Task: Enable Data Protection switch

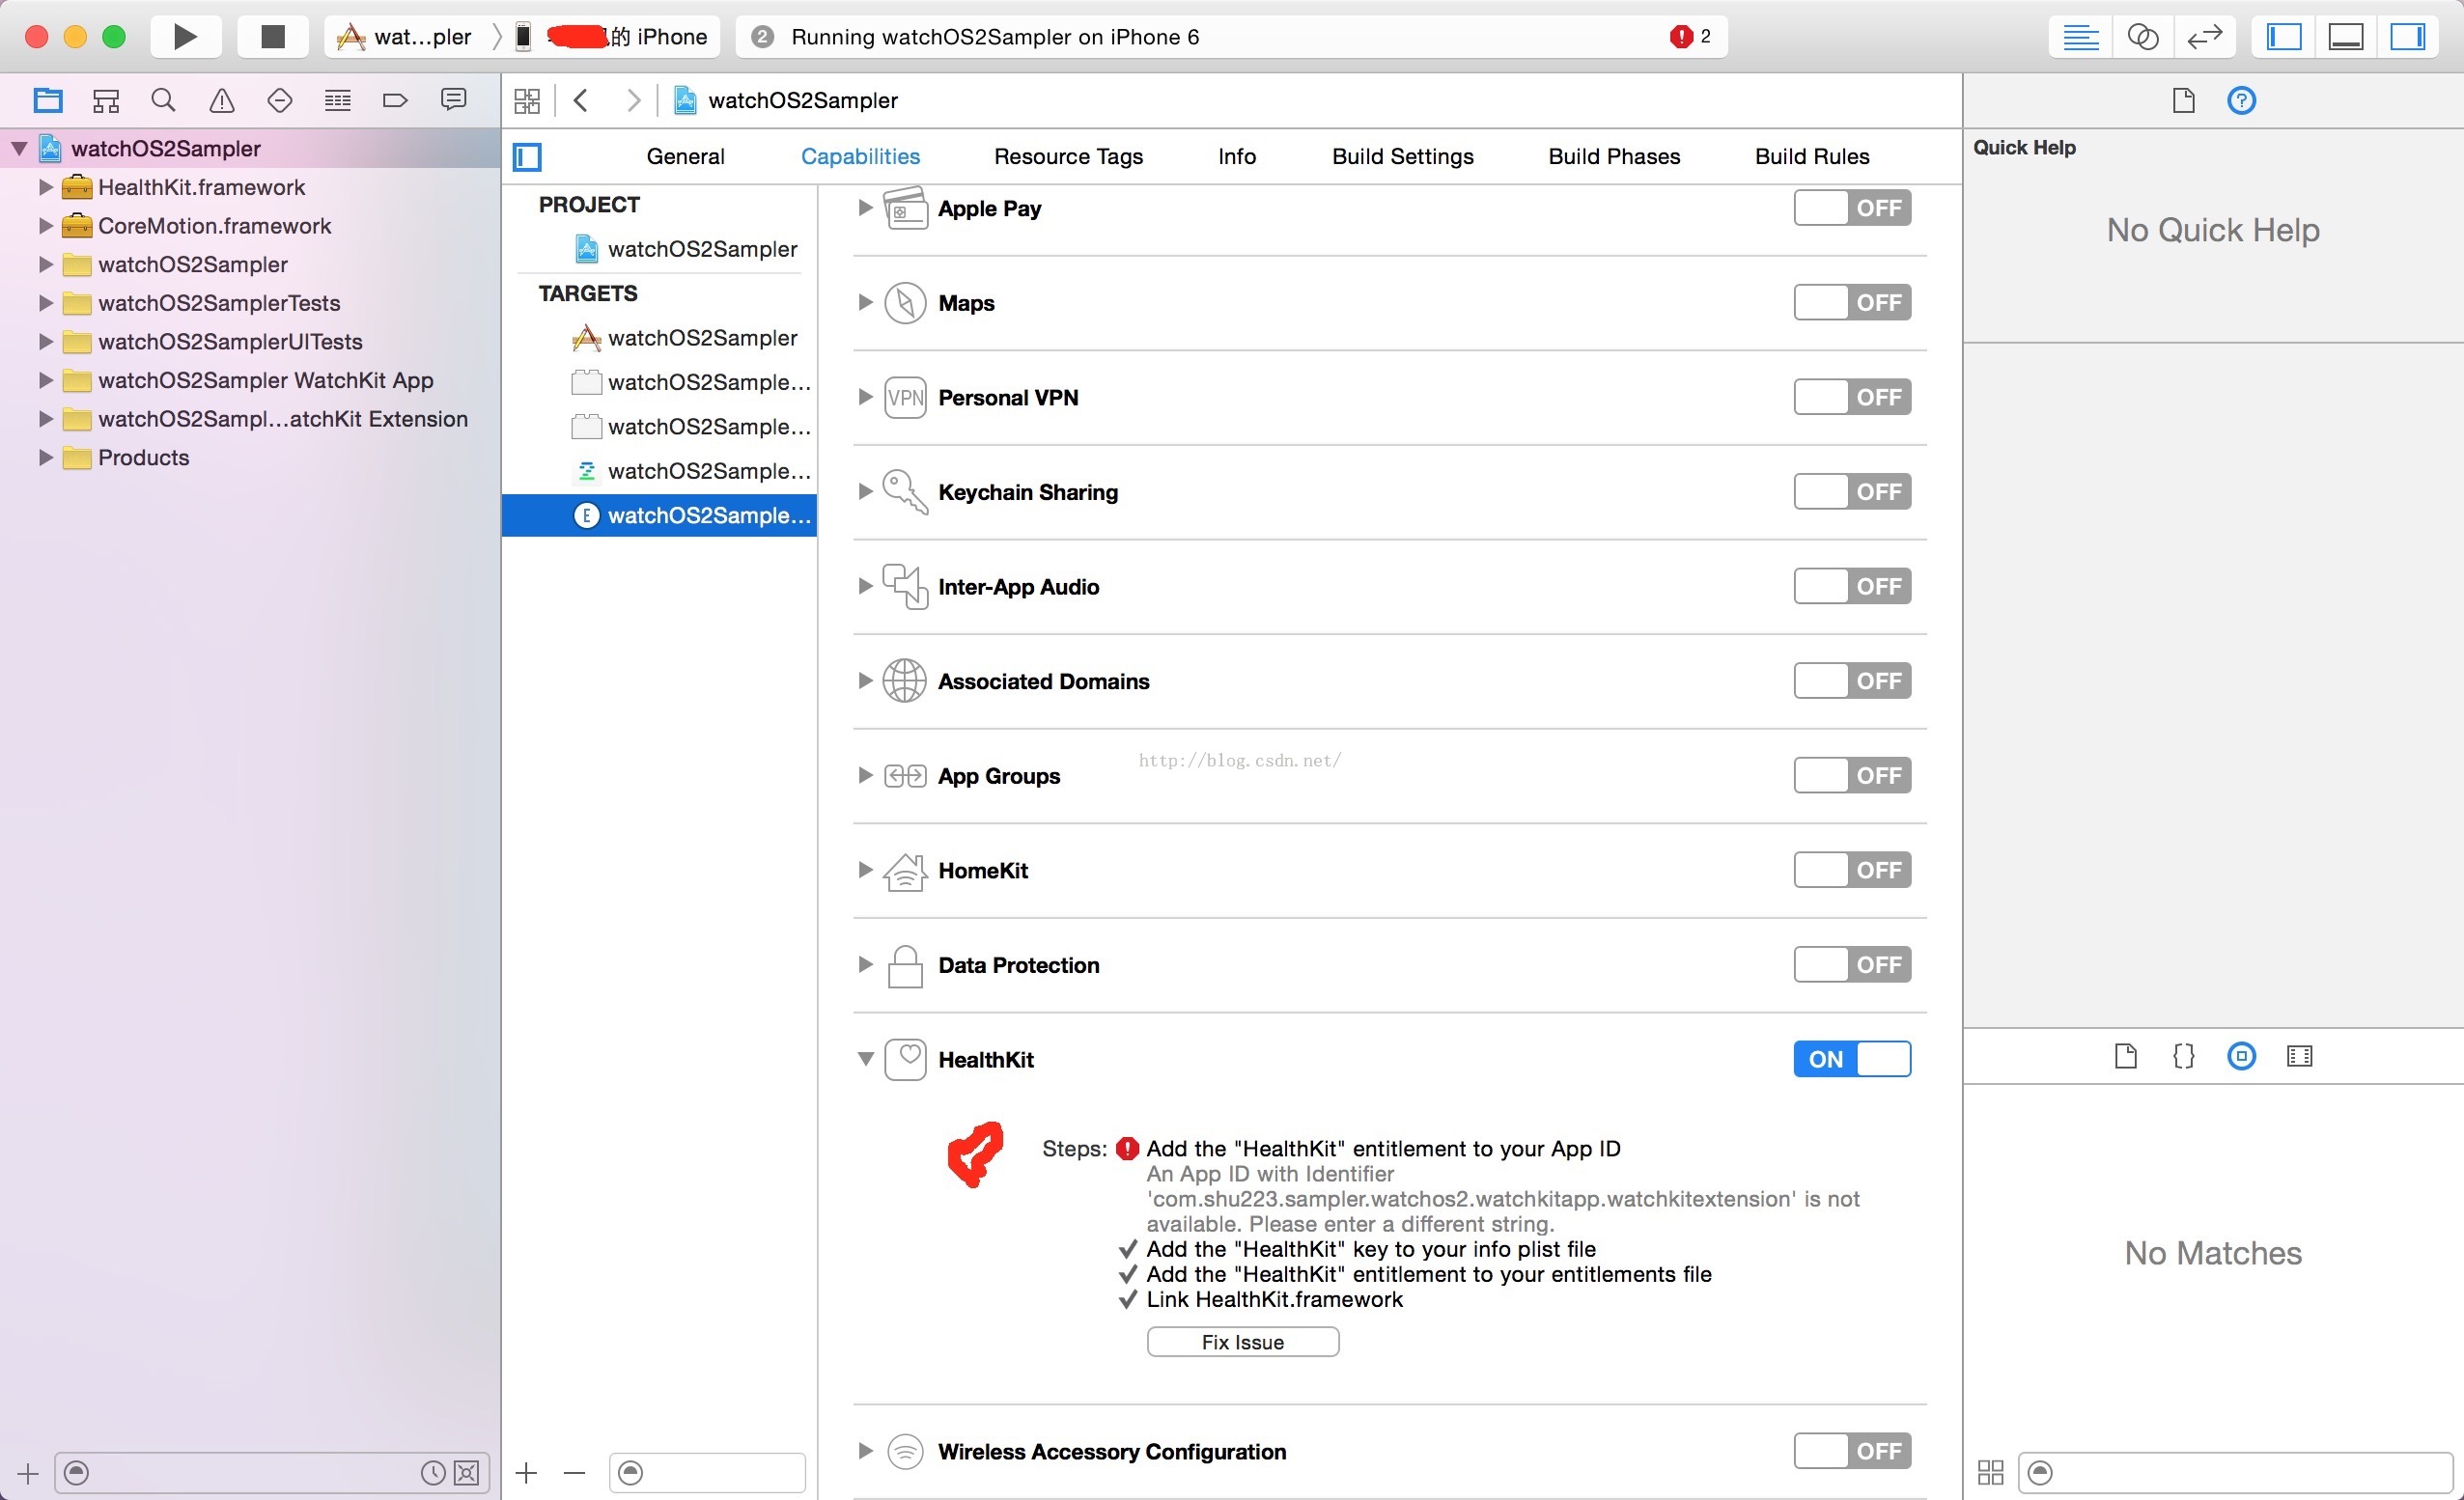Action: click(1852, 965)
